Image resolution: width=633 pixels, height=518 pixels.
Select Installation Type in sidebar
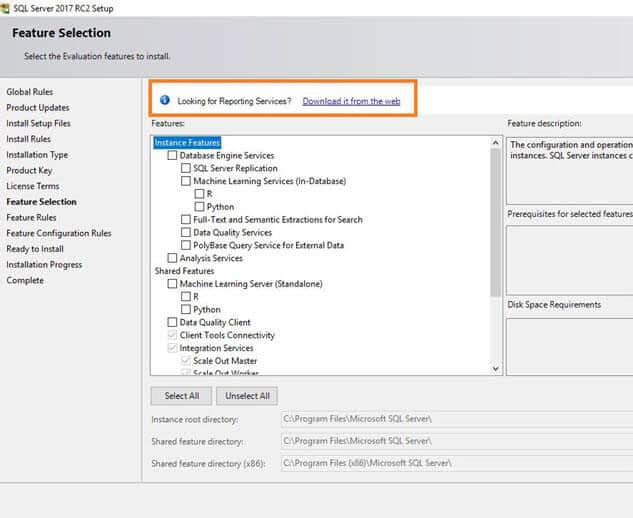tap(37, 155)
